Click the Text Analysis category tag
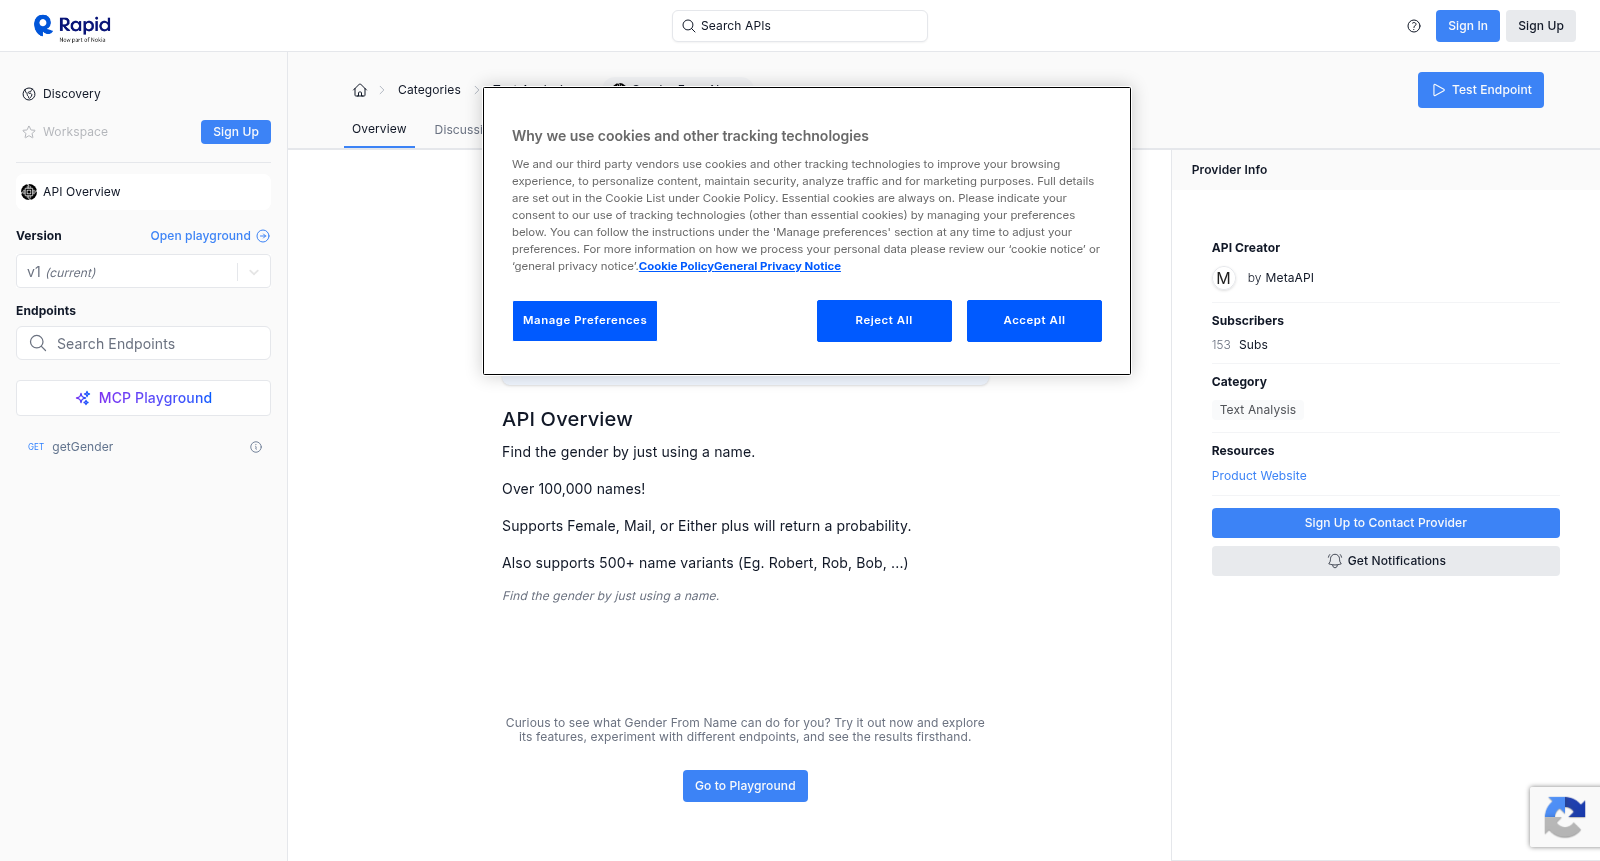The image size is (1600, 861). point(1258,410)
